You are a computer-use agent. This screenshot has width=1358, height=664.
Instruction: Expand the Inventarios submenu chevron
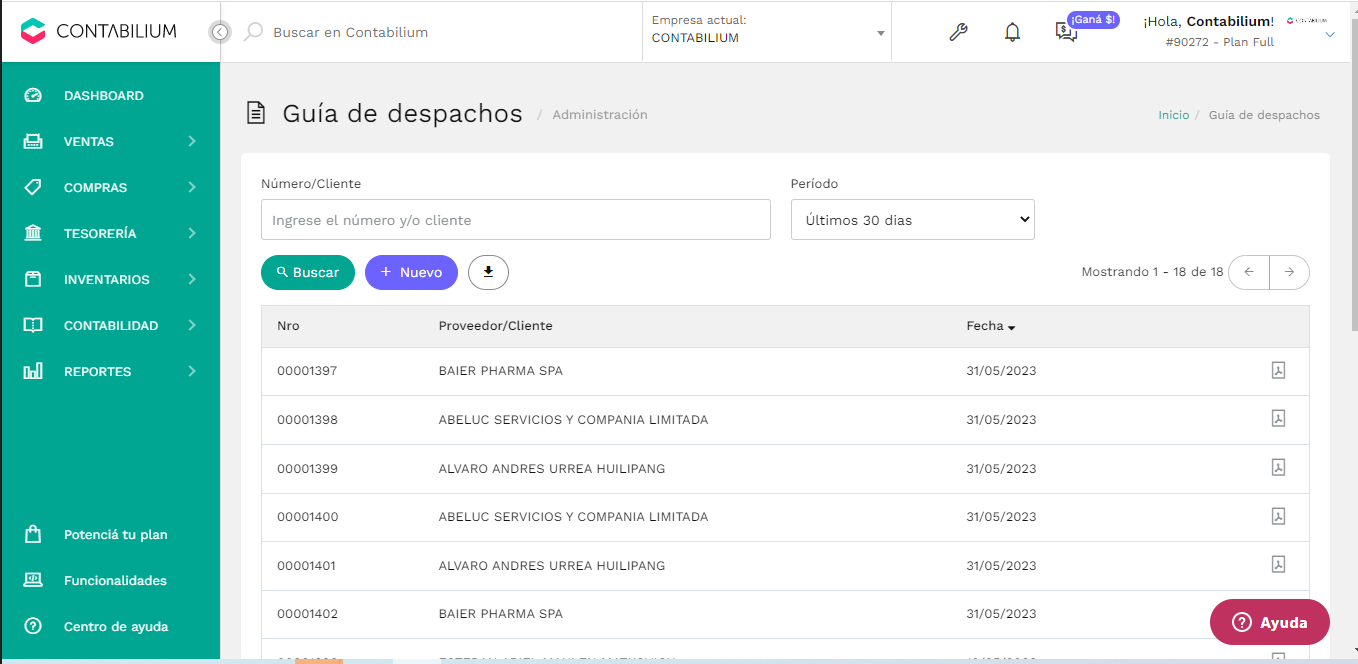pos(192,279)
